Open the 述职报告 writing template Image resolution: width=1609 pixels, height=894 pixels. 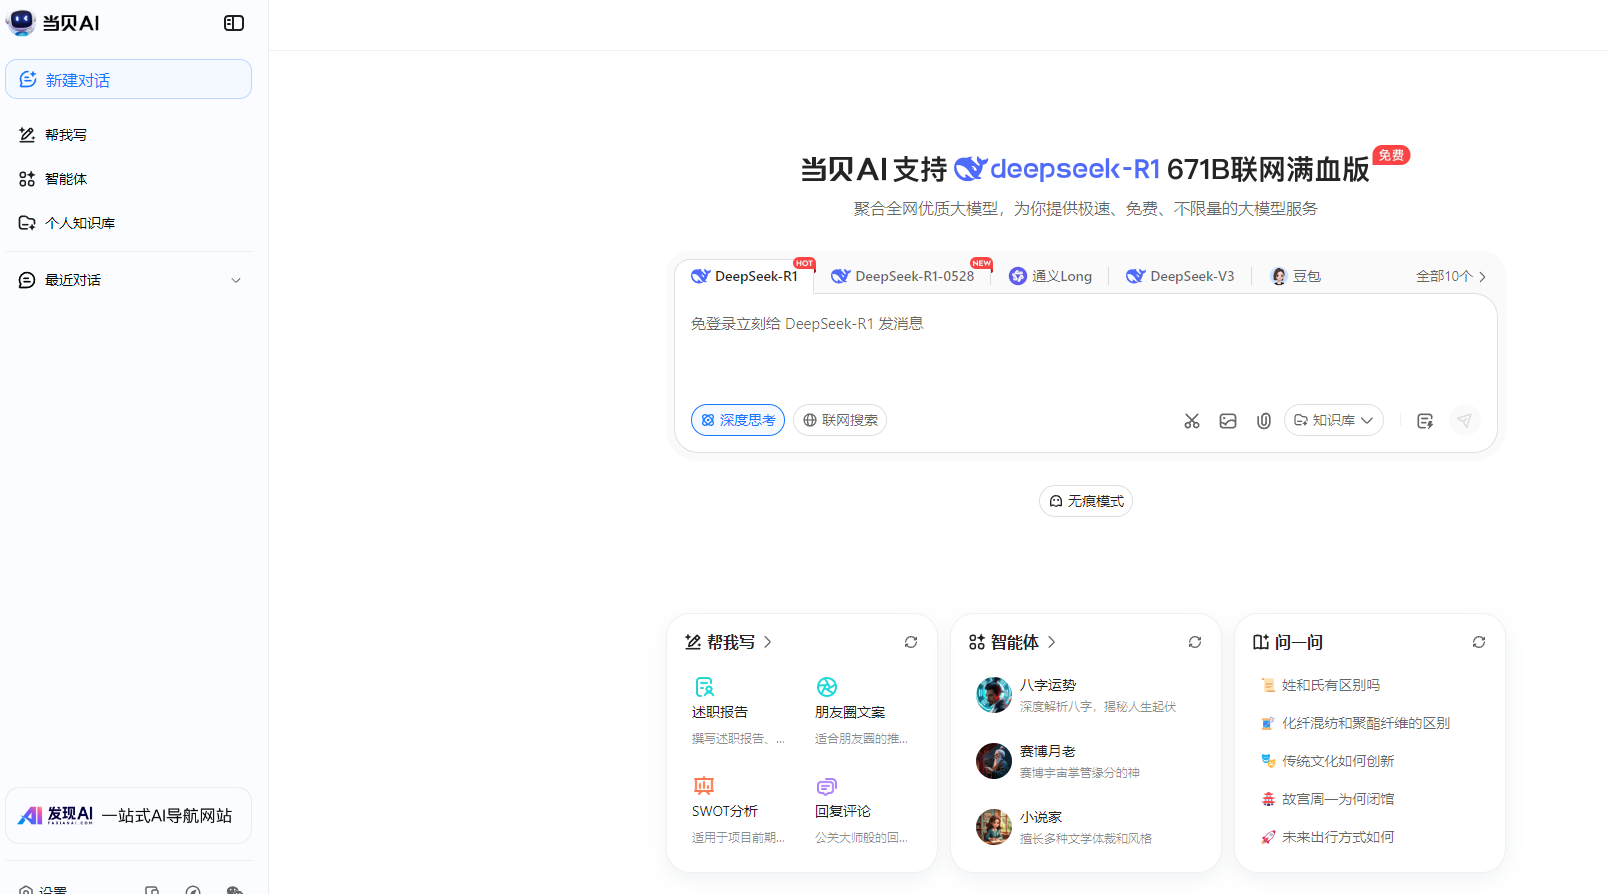pos(739,711)
